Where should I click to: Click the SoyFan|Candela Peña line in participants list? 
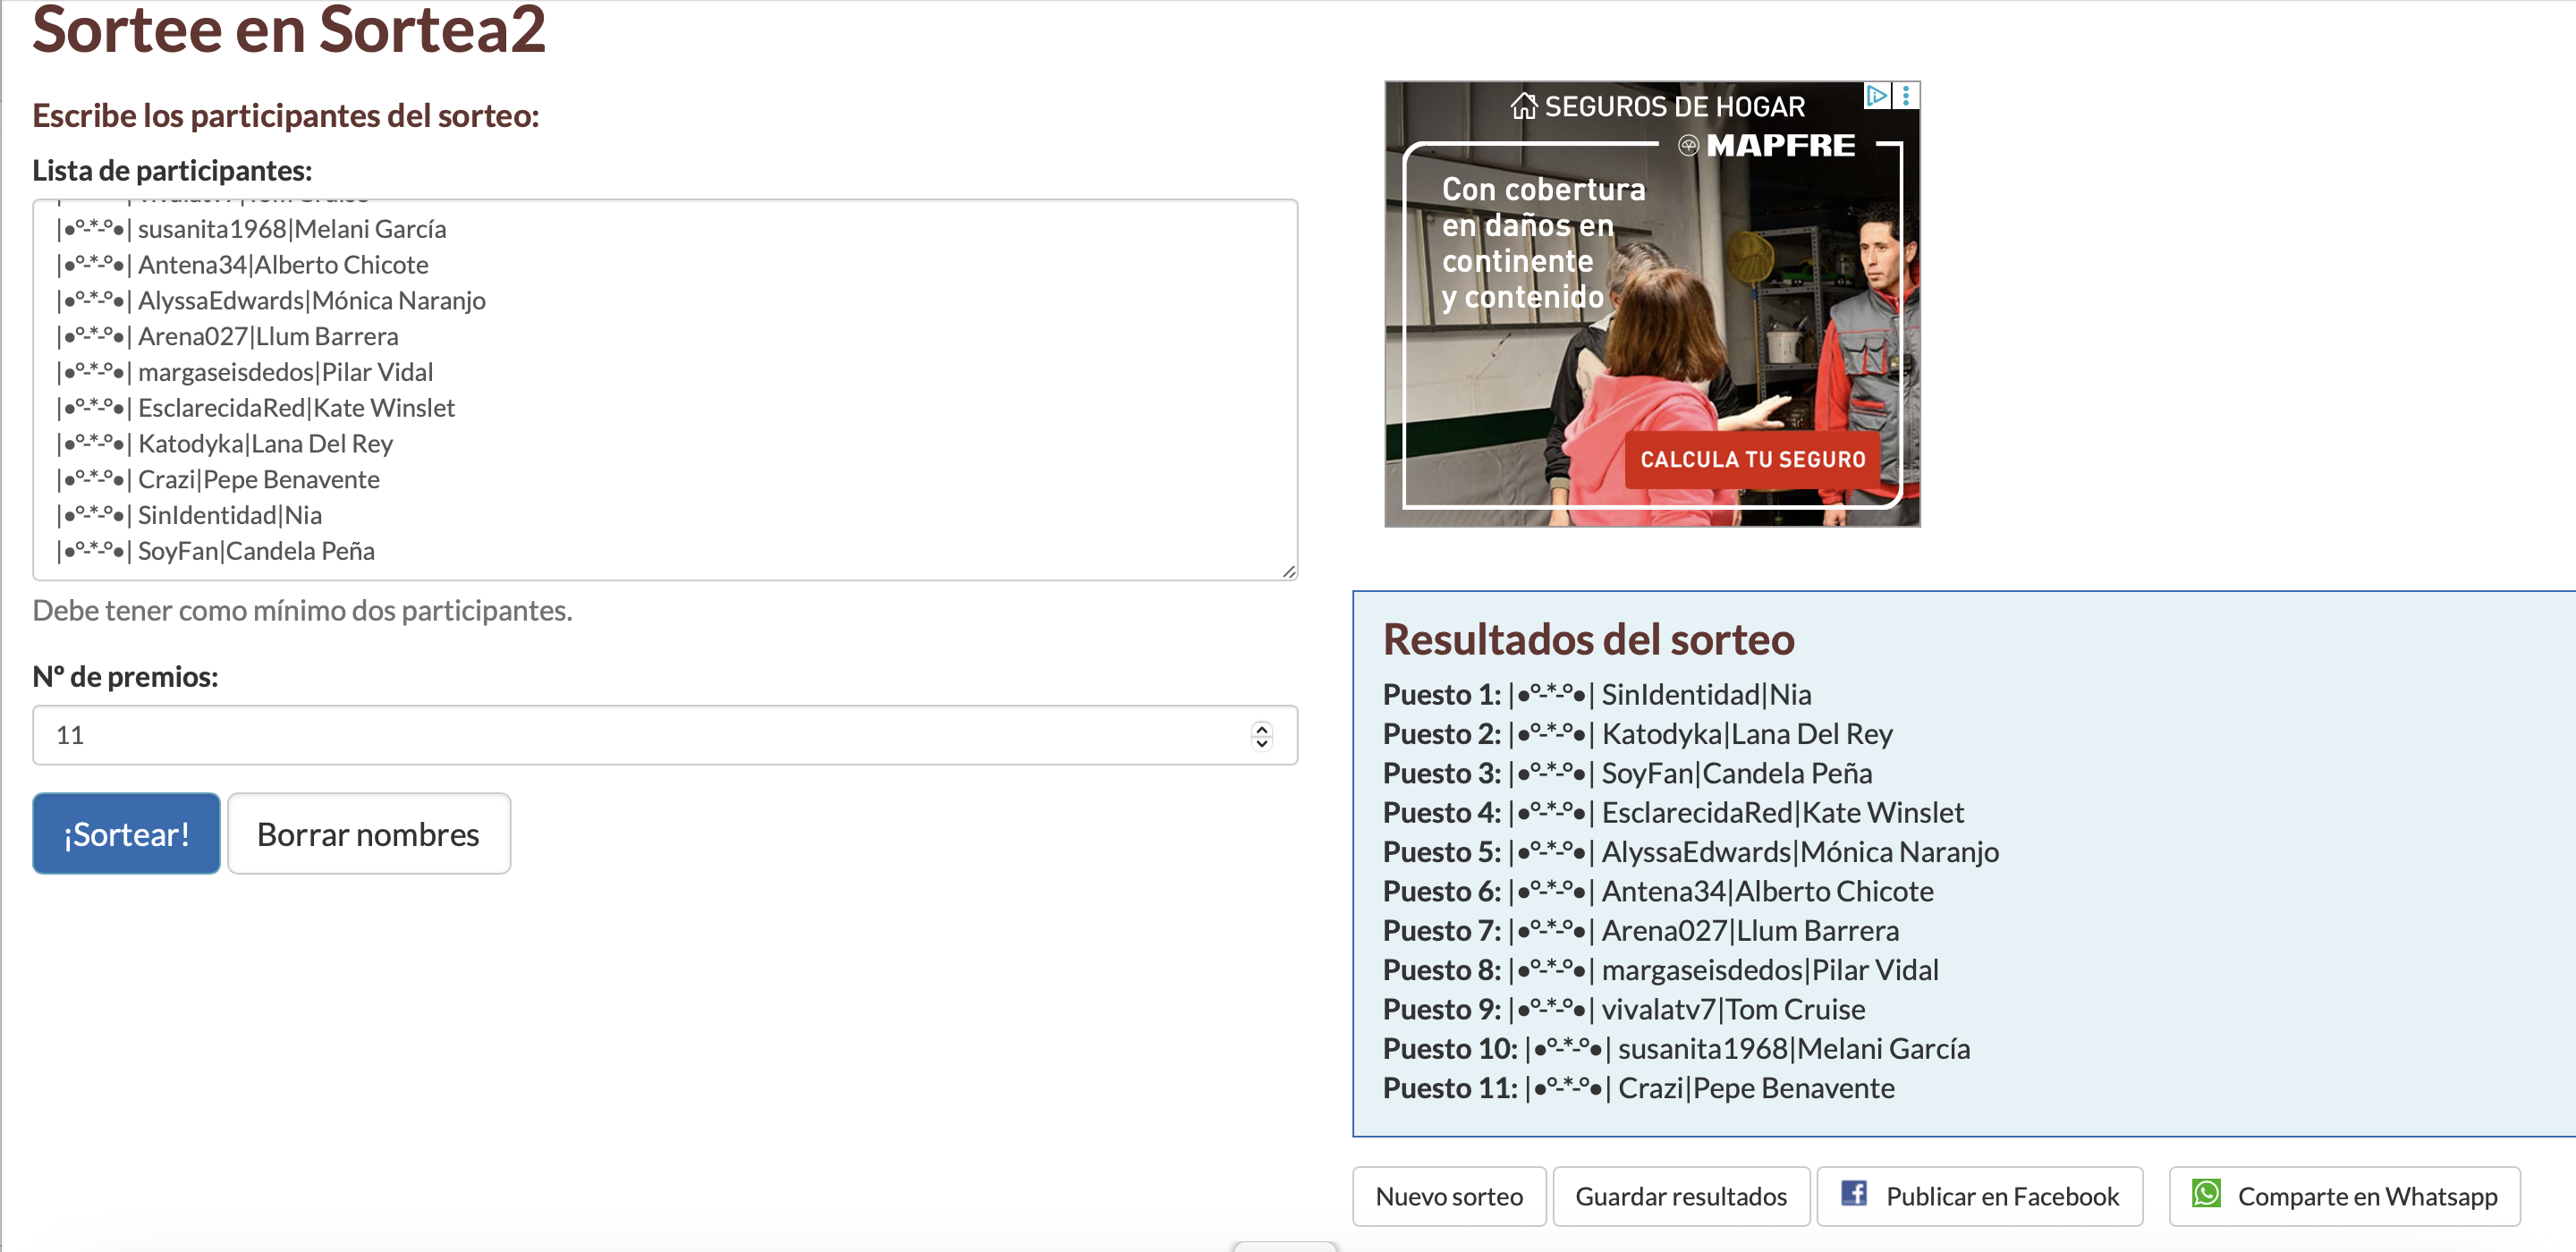click(256, 551)
